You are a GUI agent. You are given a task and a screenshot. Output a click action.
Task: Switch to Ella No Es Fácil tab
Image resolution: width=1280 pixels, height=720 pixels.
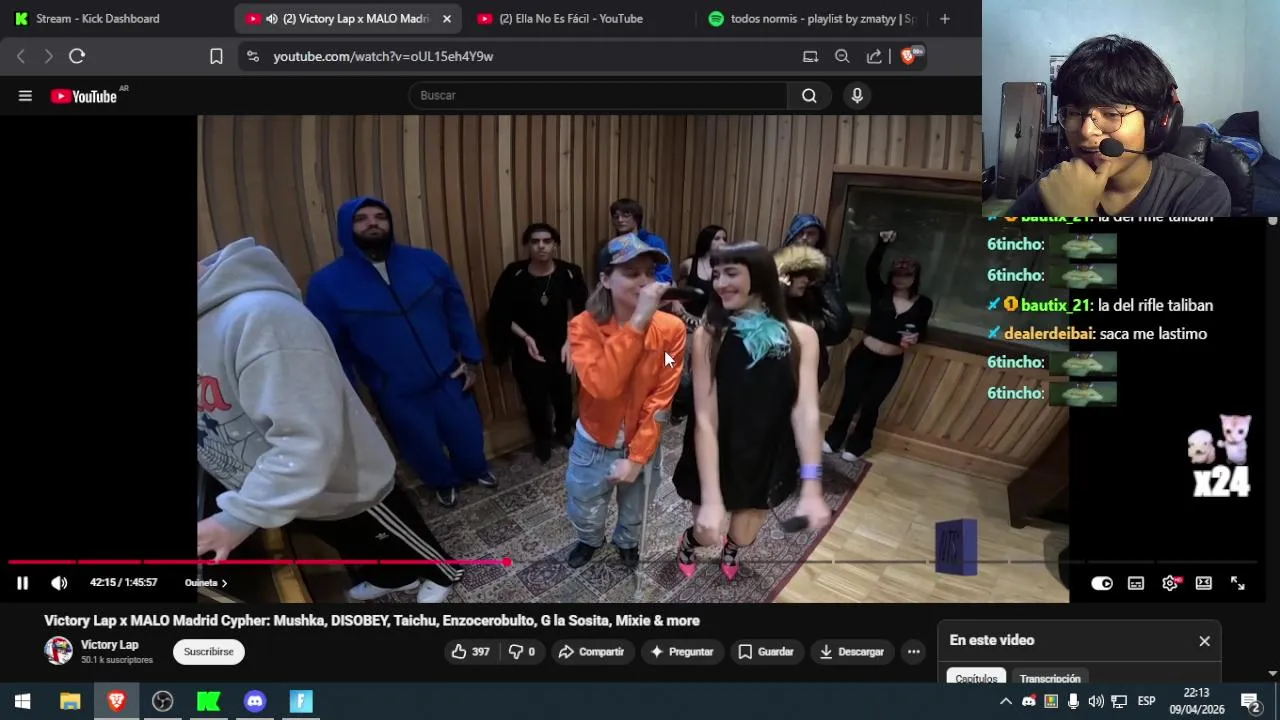pos(570,19)
